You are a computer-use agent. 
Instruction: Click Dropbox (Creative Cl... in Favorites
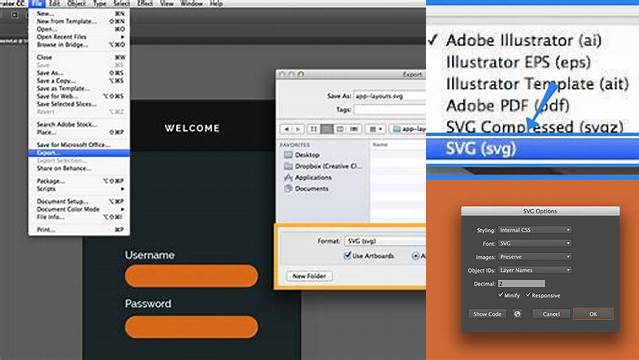click(x=323, y=166)
